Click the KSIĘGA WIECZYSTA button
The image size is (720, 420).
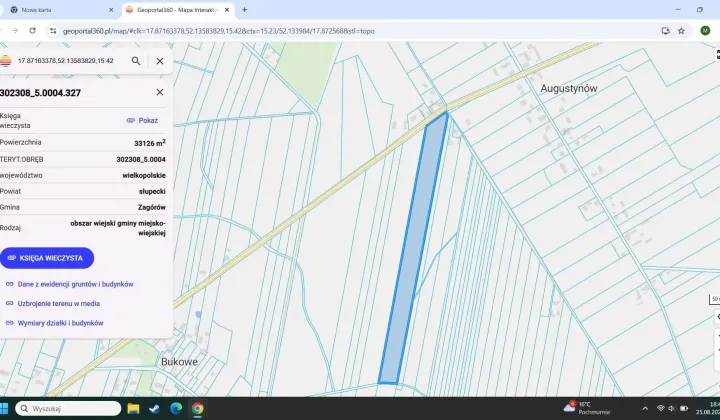47,258
